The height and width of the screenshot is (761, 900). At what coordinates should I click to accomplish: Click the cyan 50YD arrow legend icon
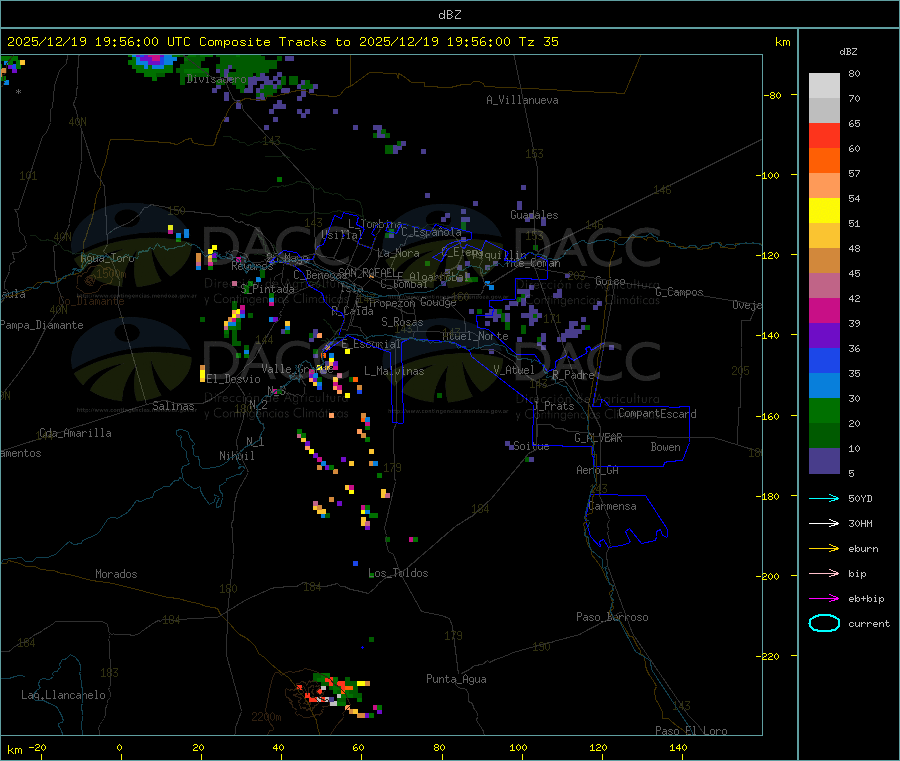coord(824,498)
